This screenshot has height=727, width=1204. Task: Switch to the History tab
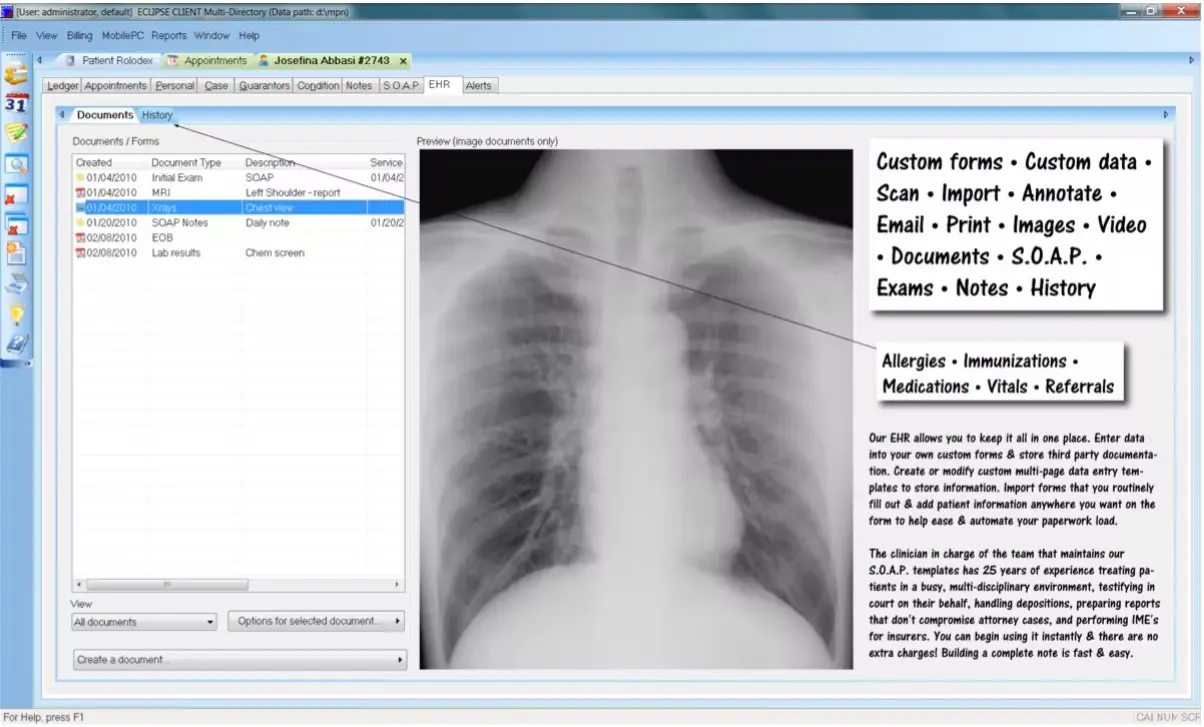[156, 114]
